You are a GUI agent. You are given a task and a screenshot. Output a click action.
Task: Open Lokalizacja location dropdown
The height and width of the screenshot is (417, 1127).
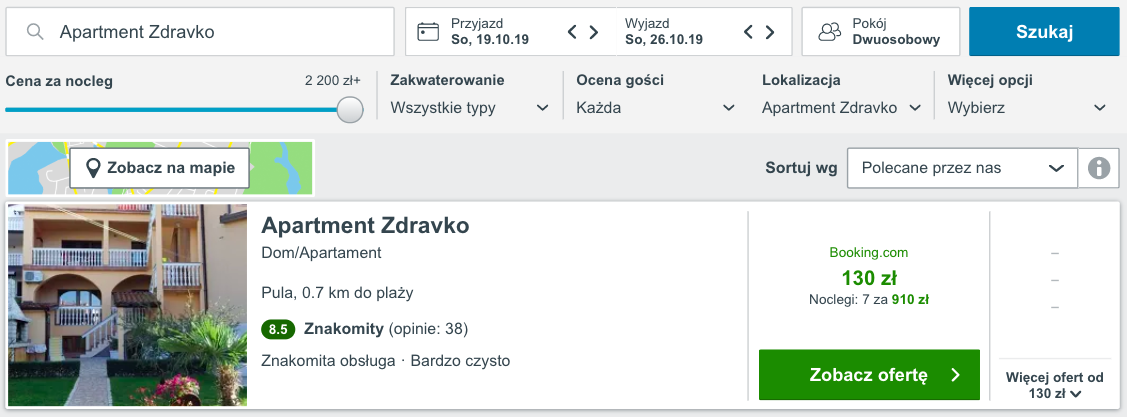pyautogui.click(x=841, y=108)
